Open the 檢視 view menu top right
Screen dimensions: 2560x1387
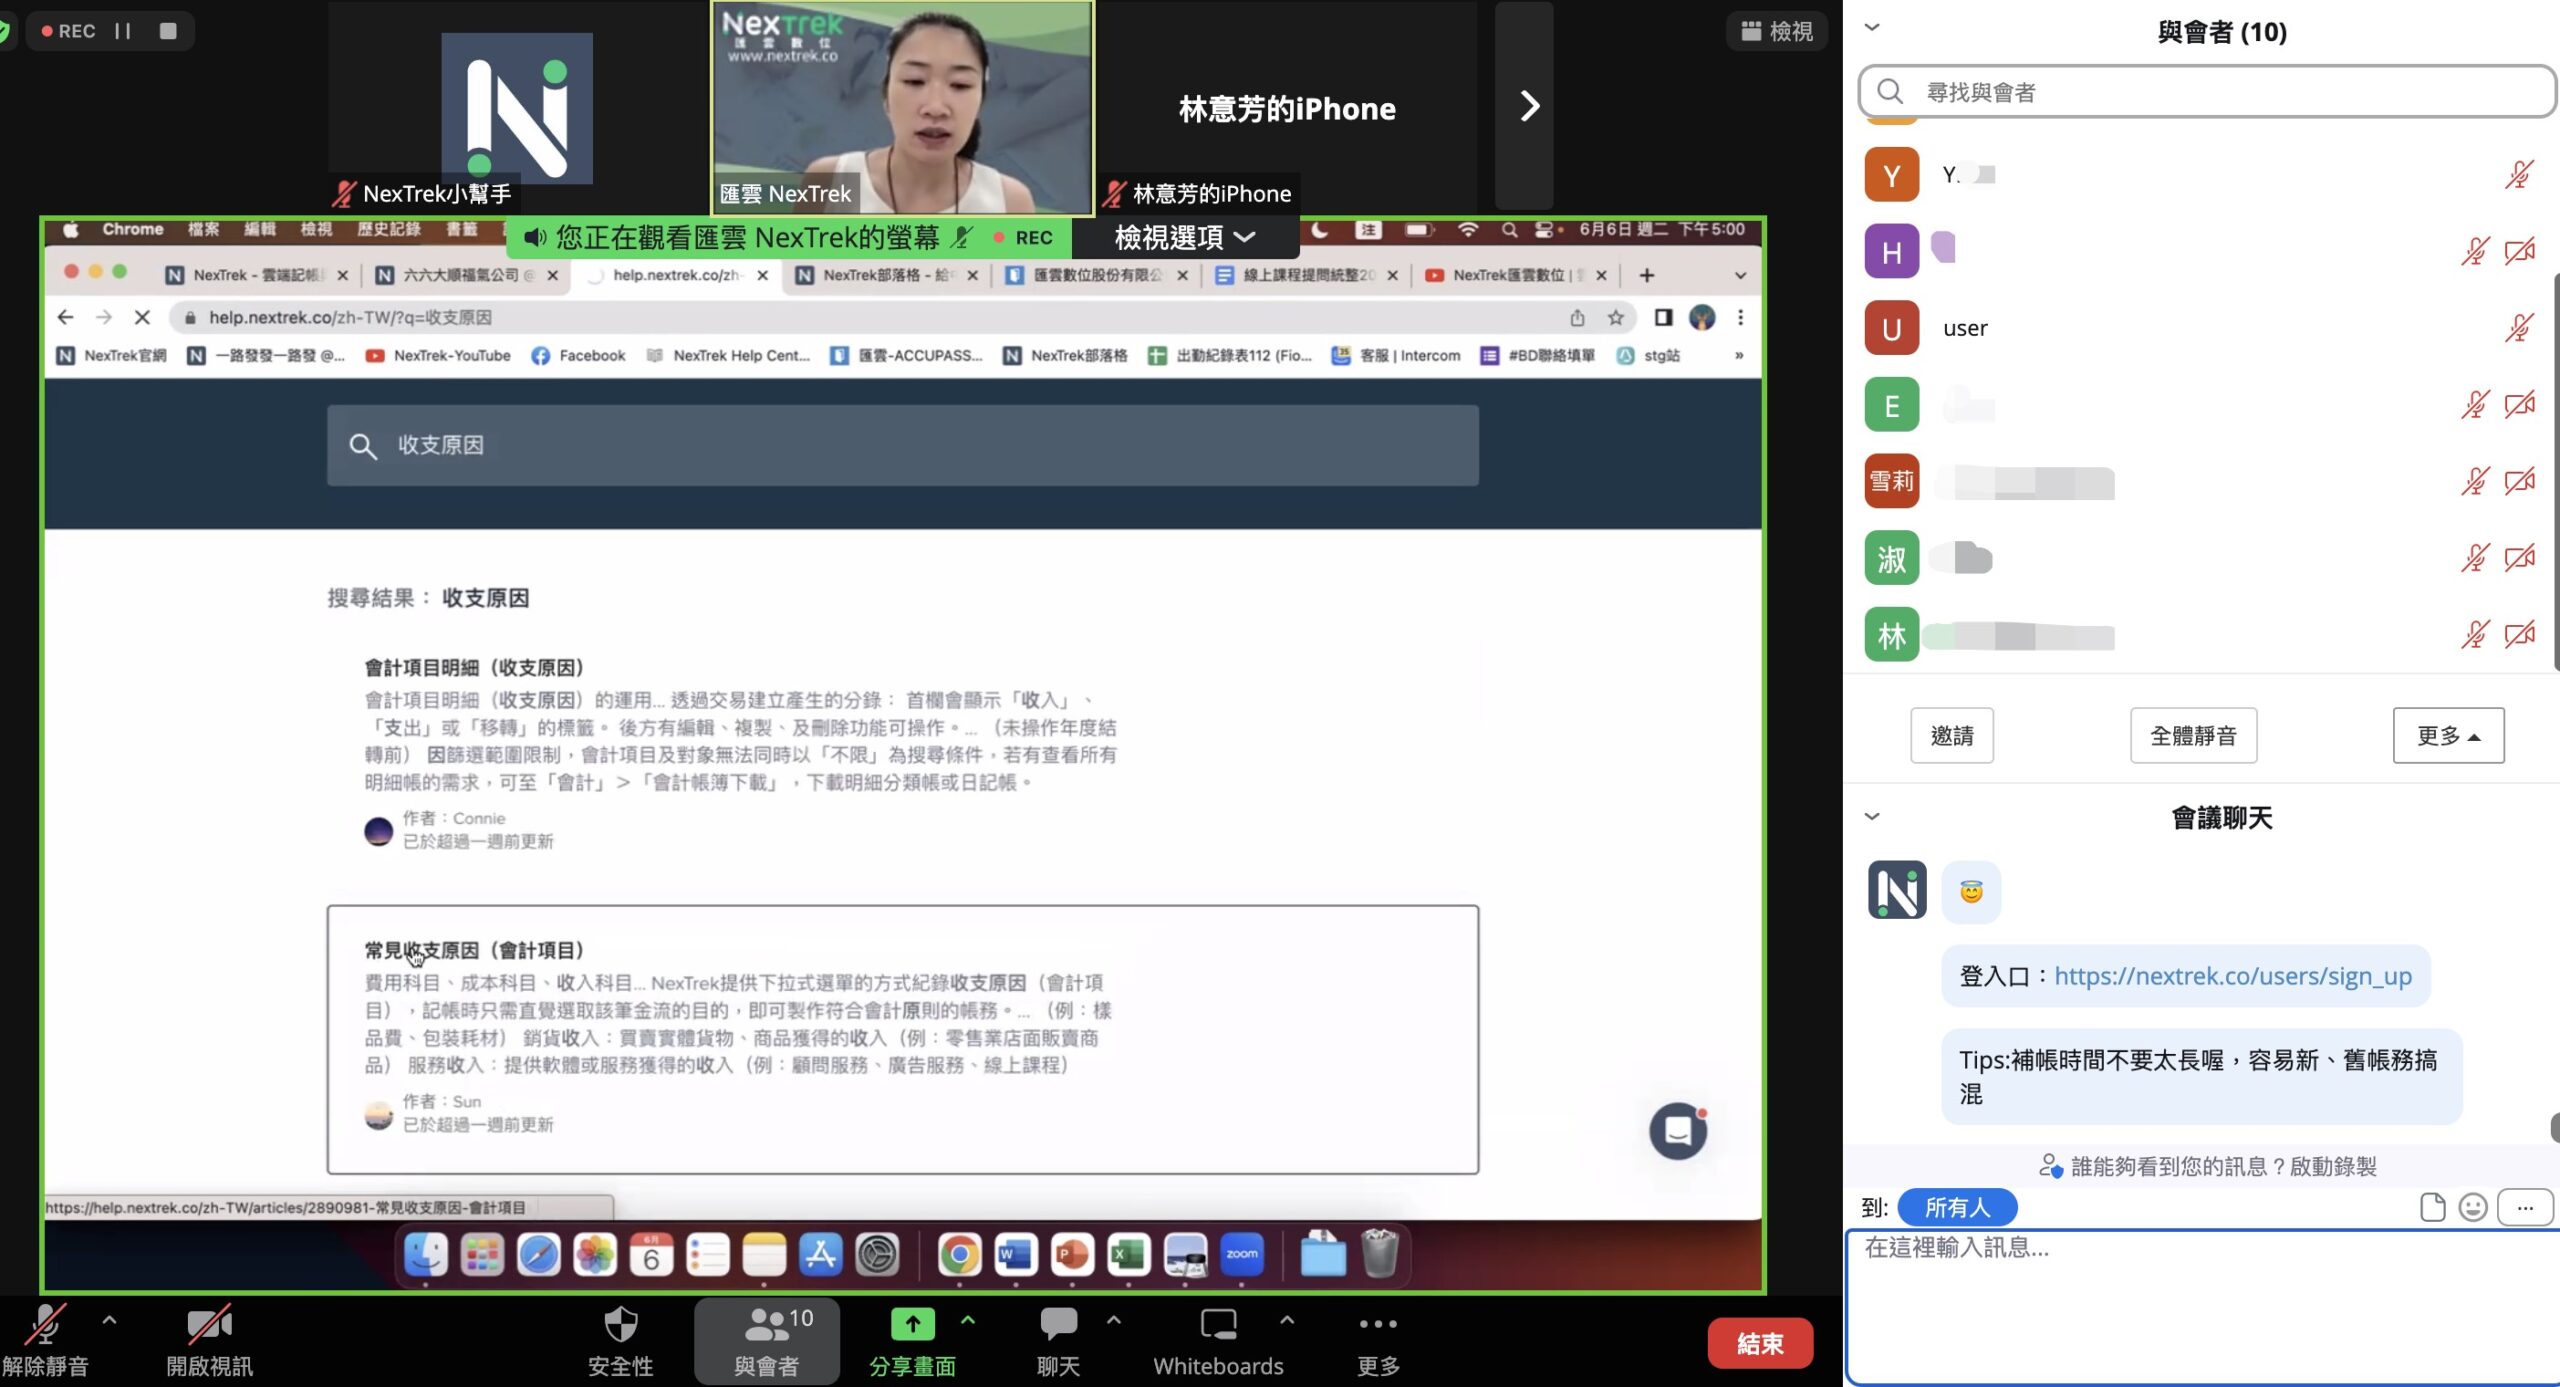tap(1776, 31)
